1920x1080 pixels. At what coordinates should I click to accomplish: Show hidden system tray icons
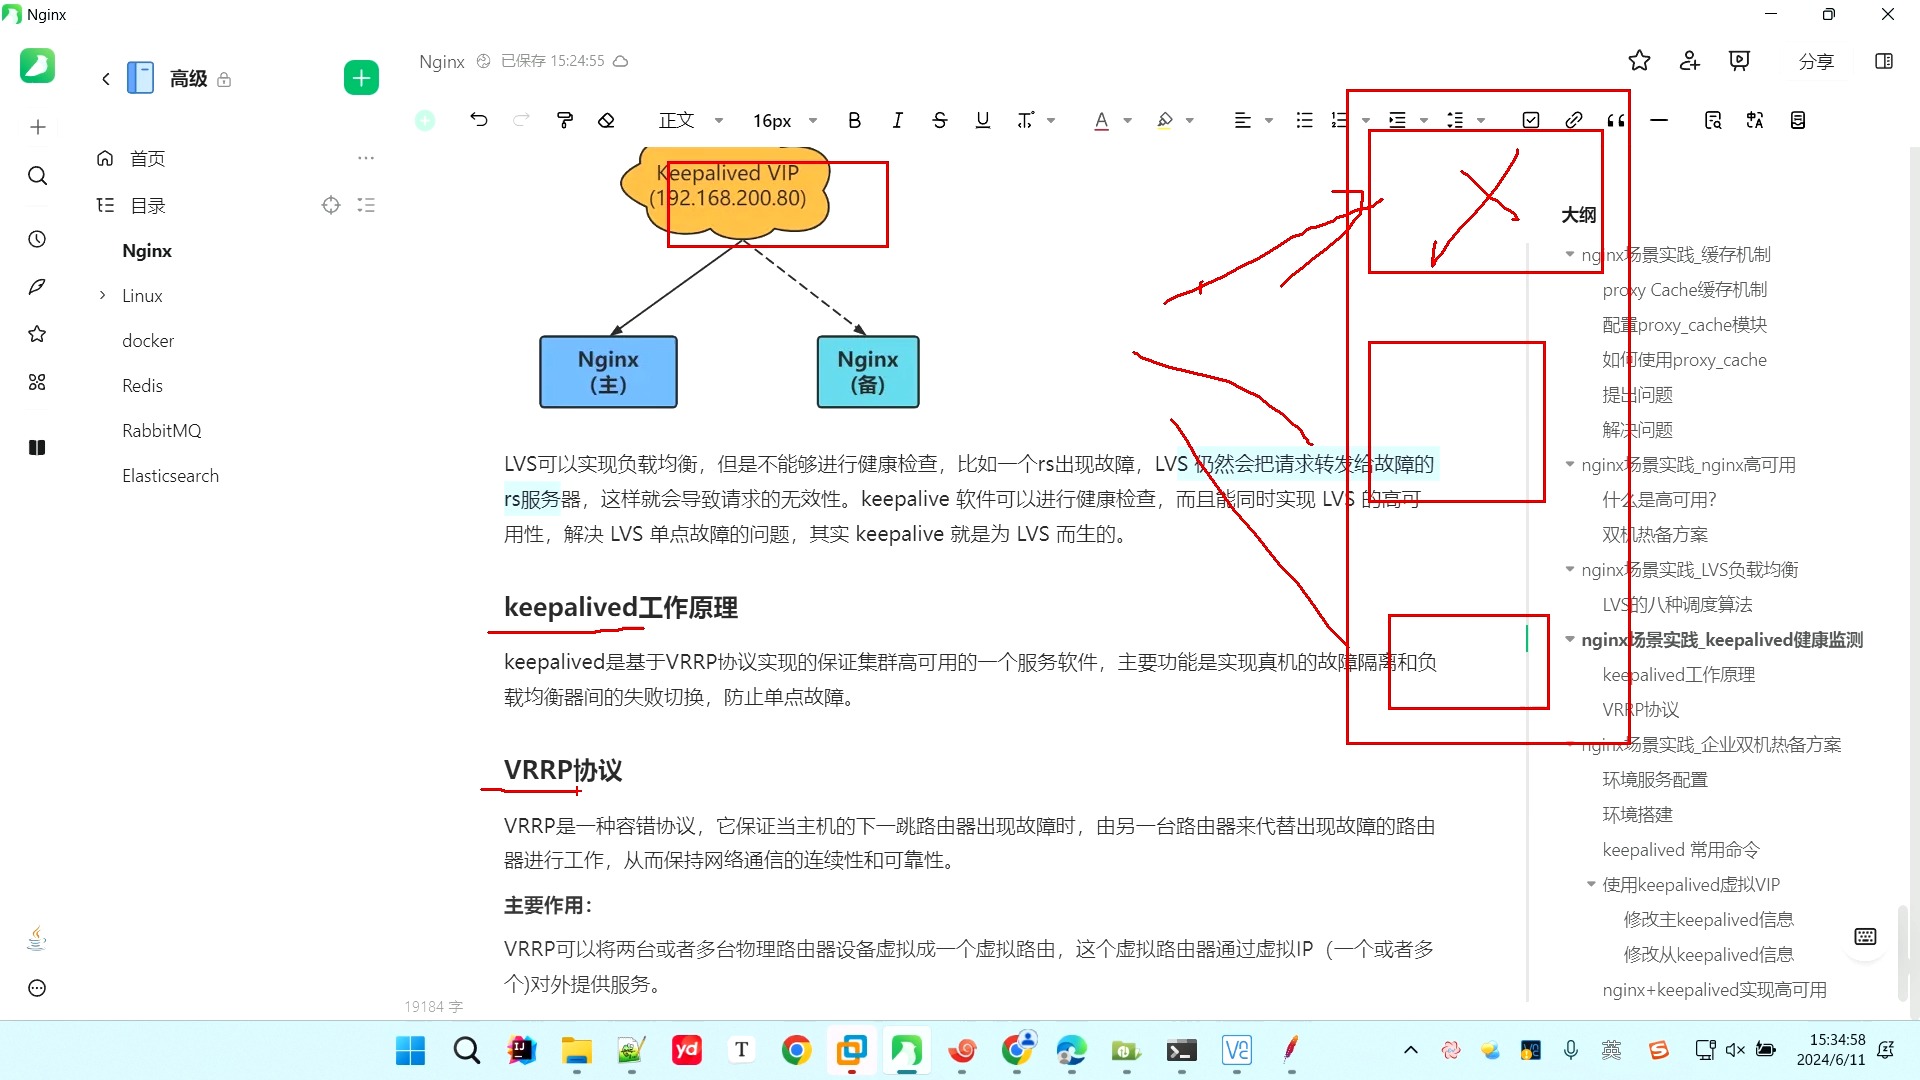coord(1411,1050)
